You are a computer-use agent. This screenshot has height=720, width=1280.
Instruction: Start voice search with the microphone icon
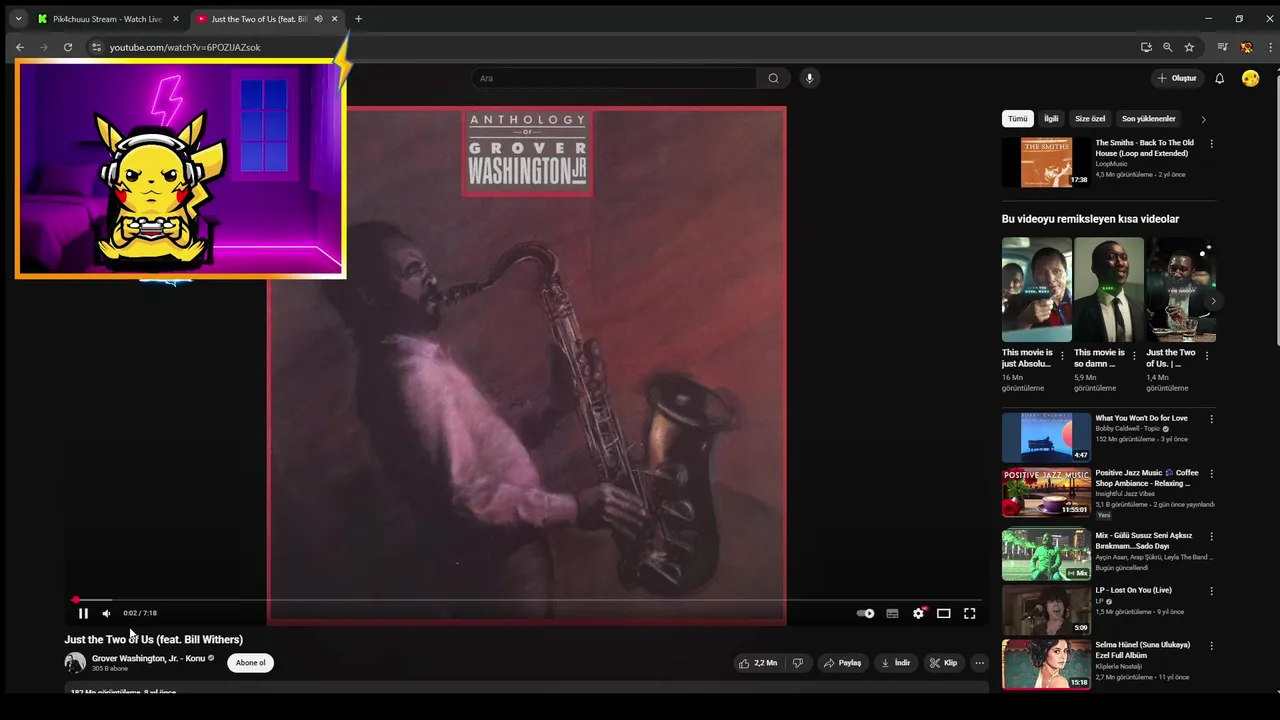click(x=810, y=78)
